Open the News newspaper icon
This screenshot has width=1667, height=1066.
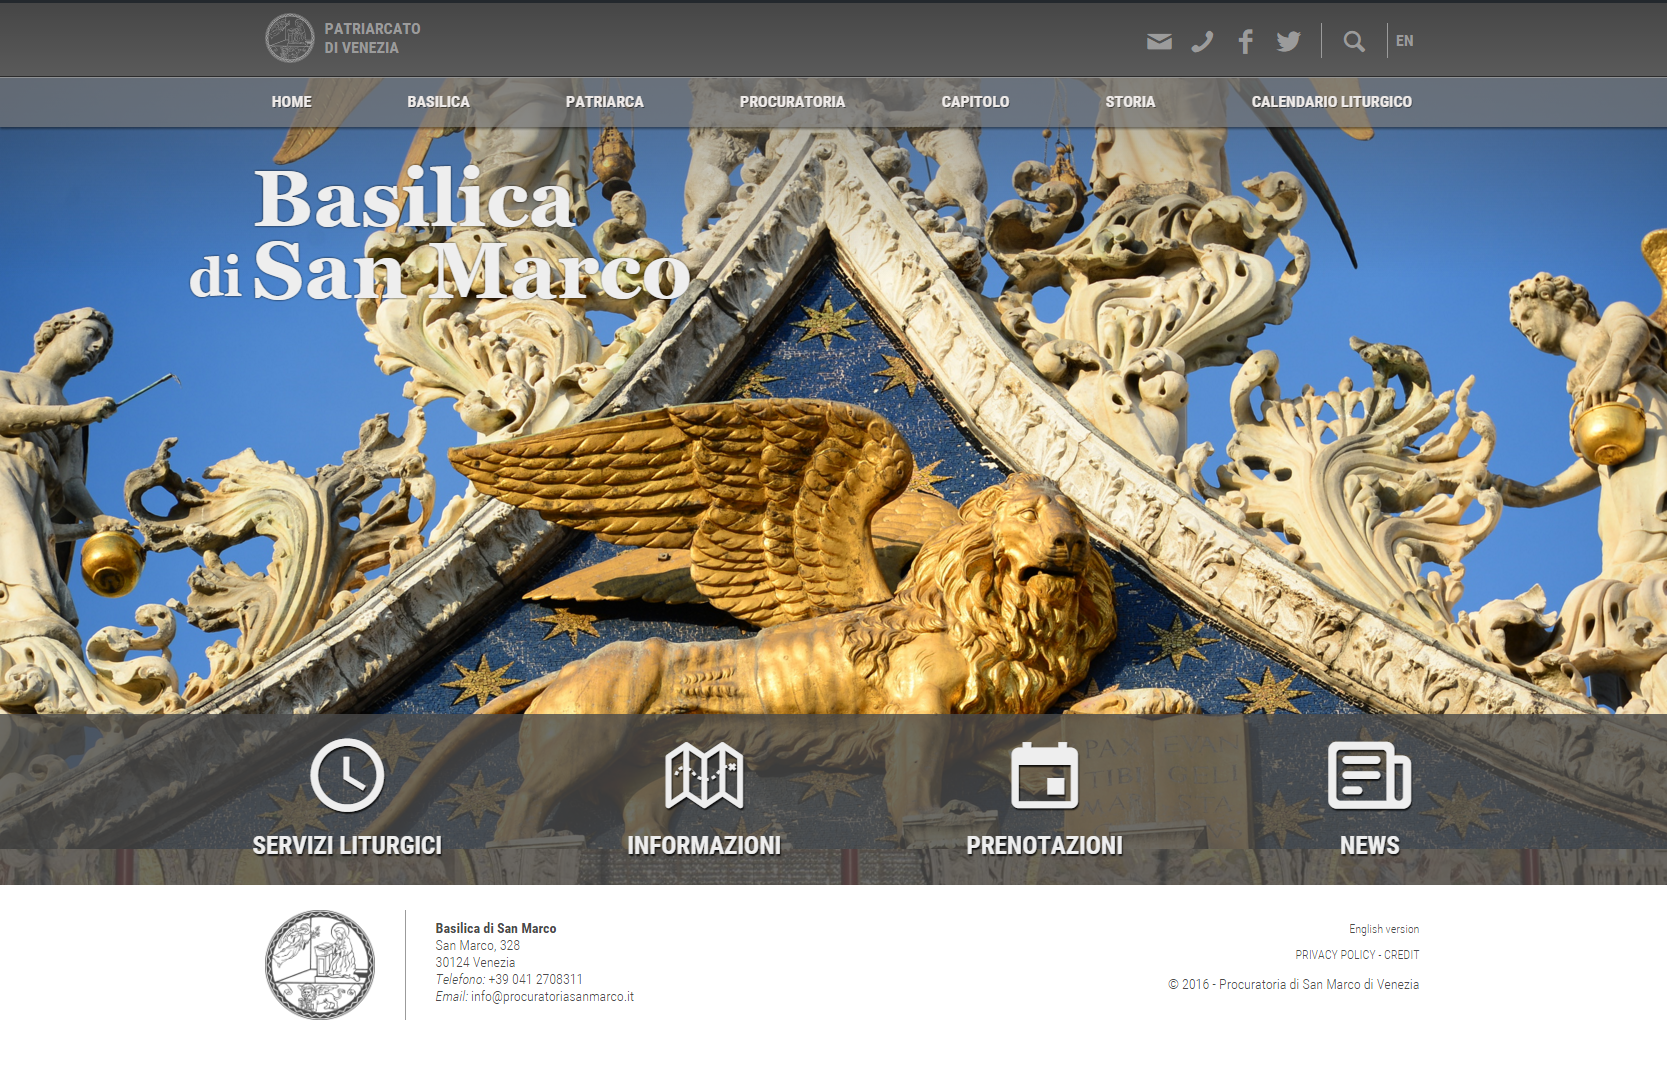(x=1369, y=775)
